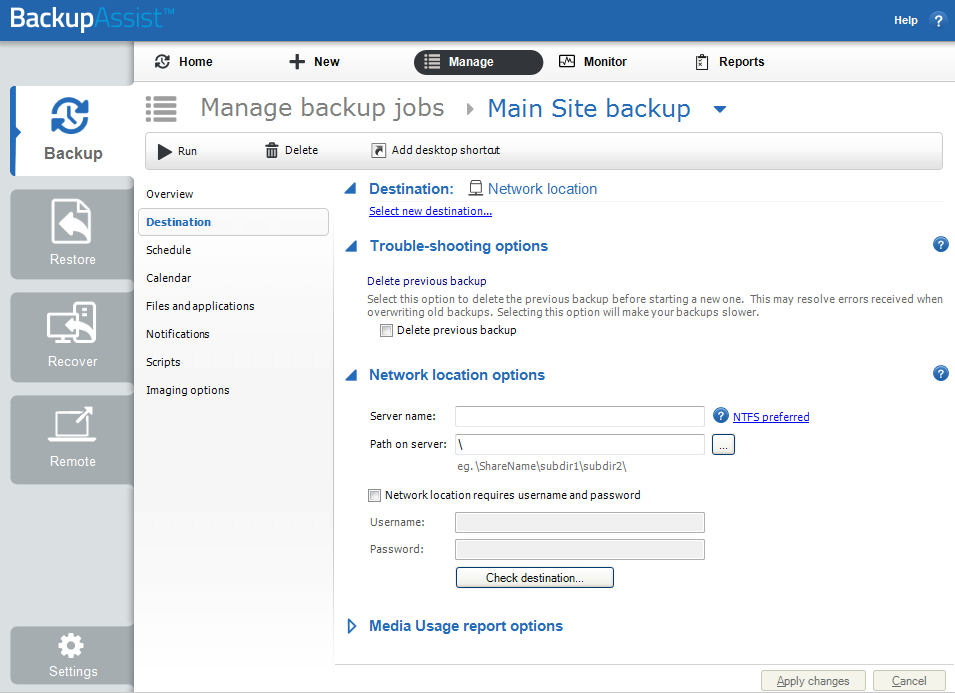Screen dimensions: 955x693
Task: Click the Add desktop shortcut icon
Action: (x=378, y=150)
